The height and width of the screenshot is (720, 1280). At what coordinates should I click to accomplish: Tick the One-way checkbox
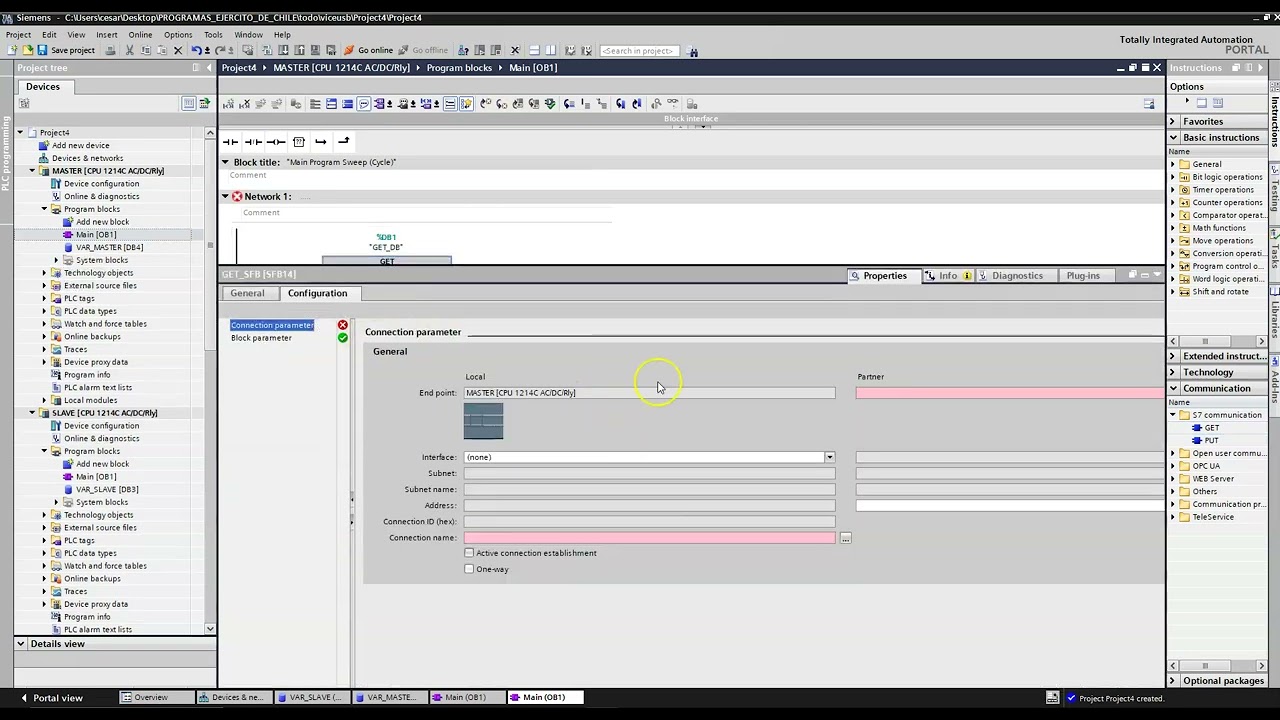469,569
